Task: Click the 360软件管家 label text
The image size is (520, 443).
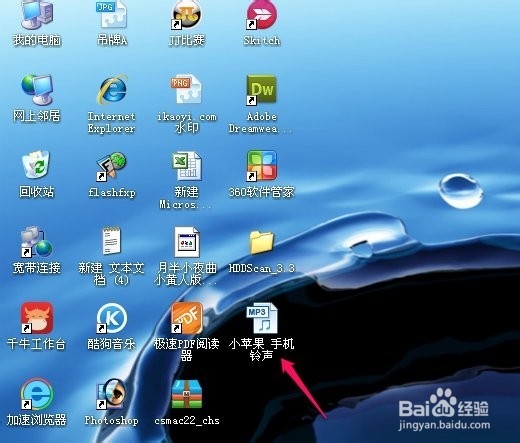Action: [x=262, y=192]
